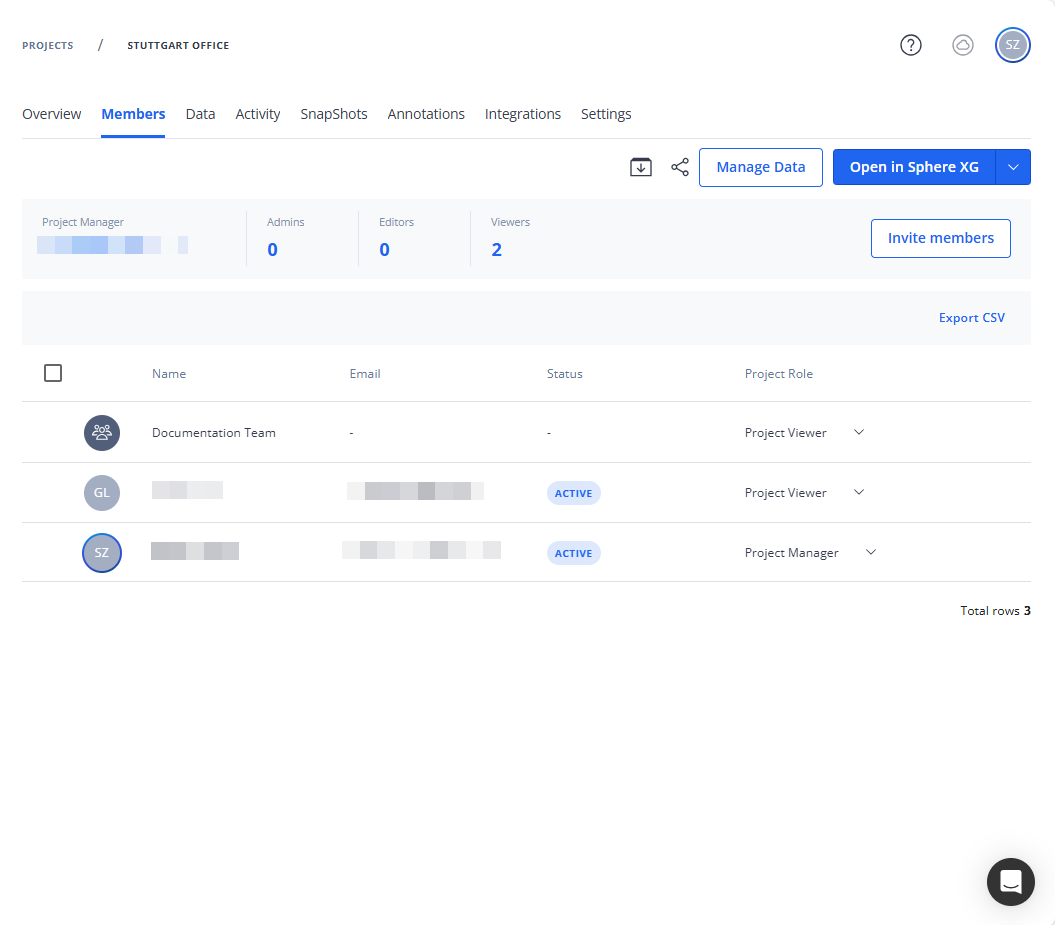Navigate to Projects breadcrumb link

pyautogui.click(x=47, y=45)
